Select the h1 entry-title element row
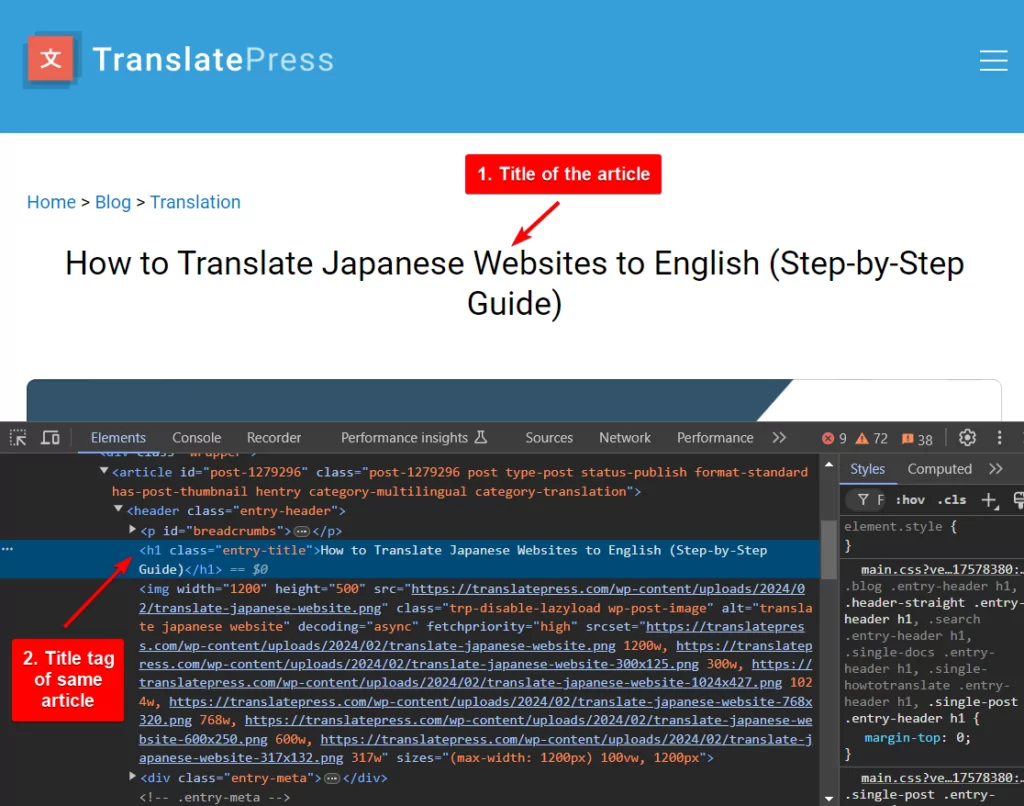Image resolution: width=1024 pixels, height=806 pixels. pyautogui.click(x=410, y=559)
